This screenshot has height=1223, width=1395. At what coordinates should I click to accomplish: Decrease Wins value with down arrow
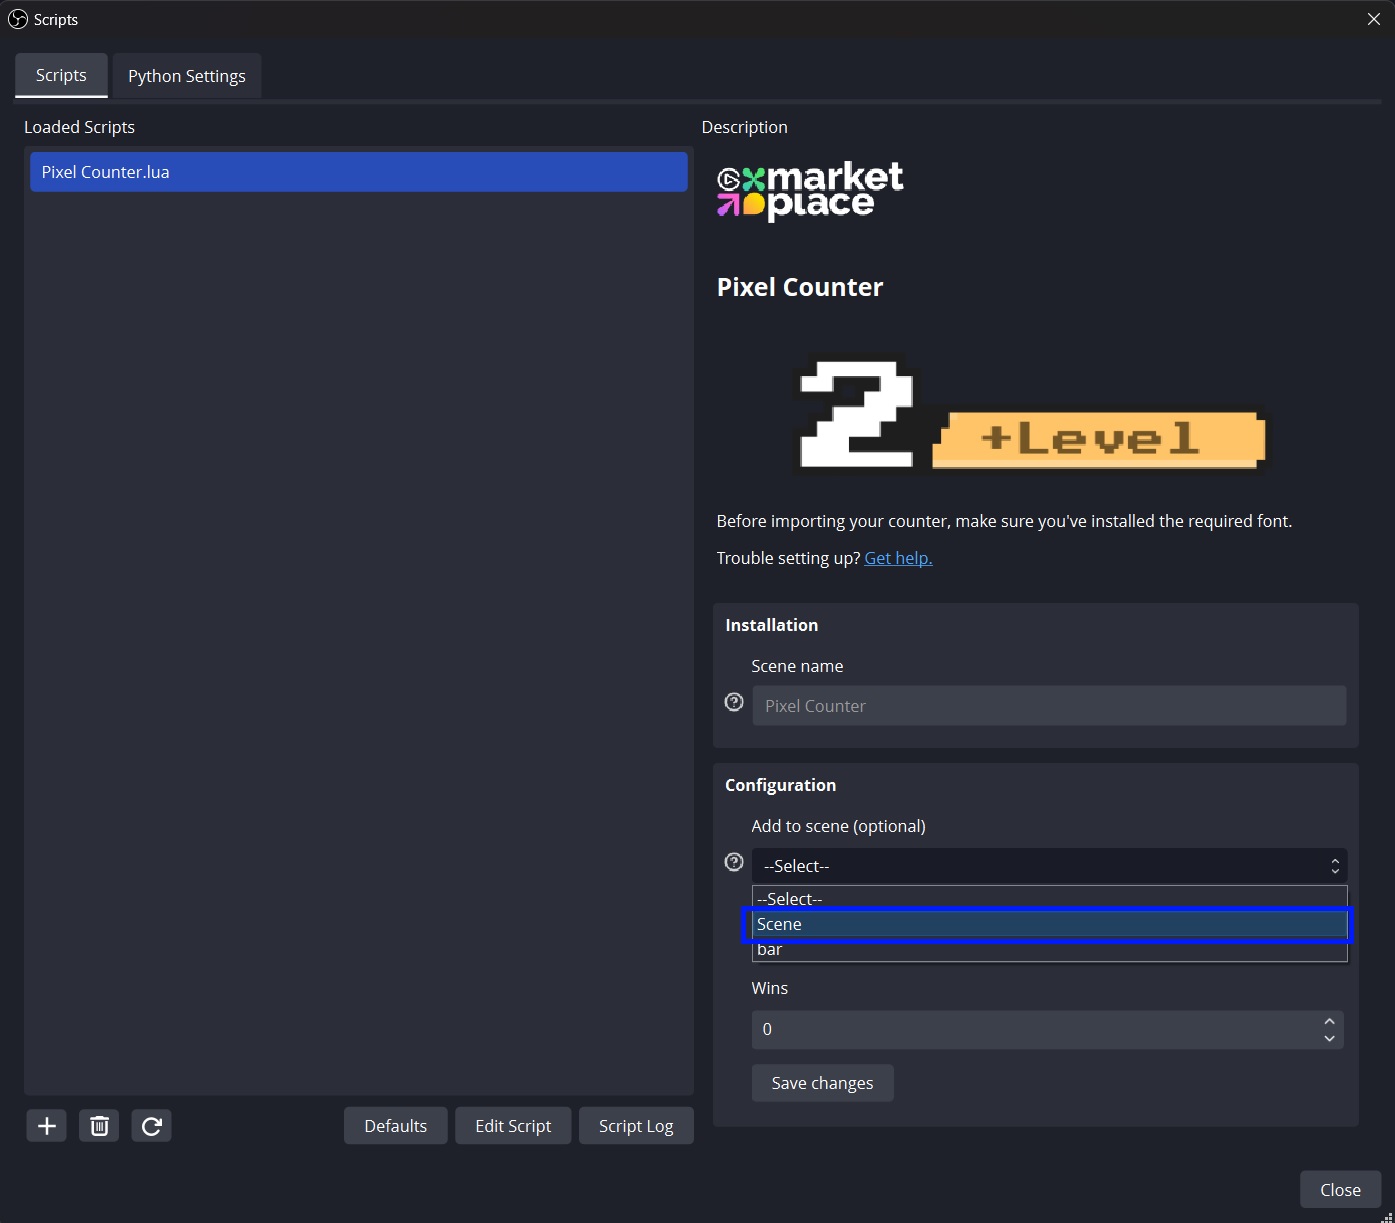tap(1329, 1038)
